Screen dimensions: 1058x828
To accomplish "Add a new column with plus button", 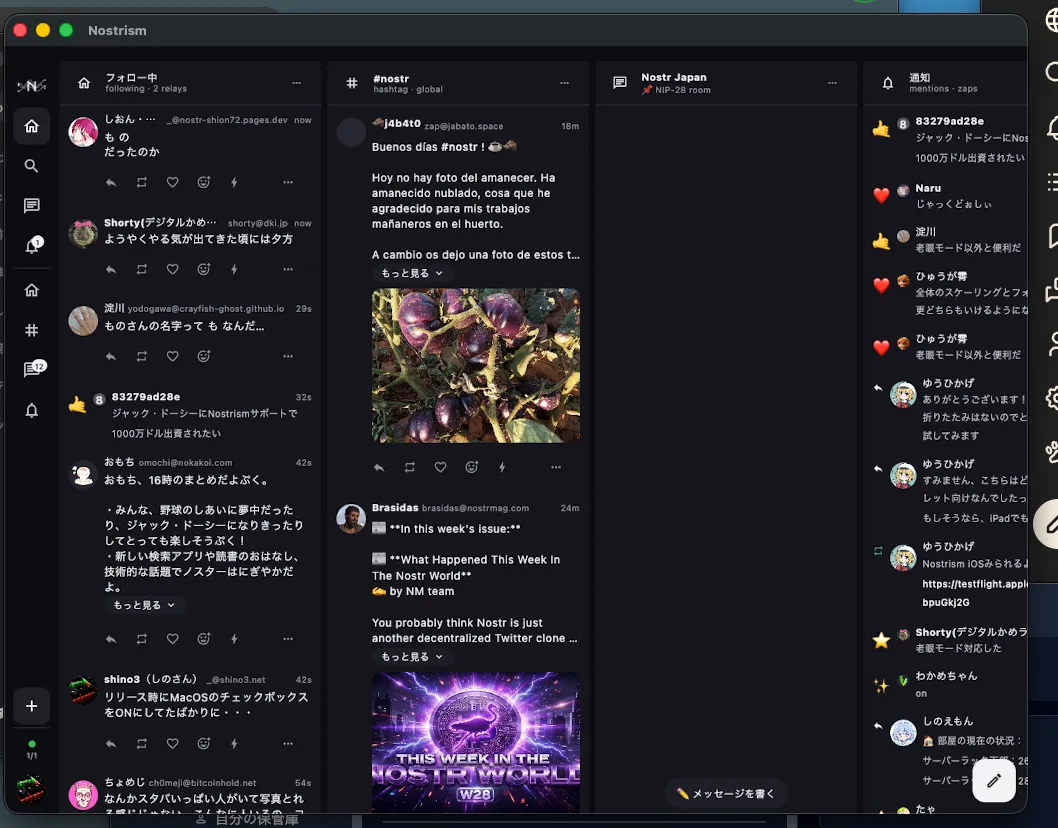I will [31, 706].
